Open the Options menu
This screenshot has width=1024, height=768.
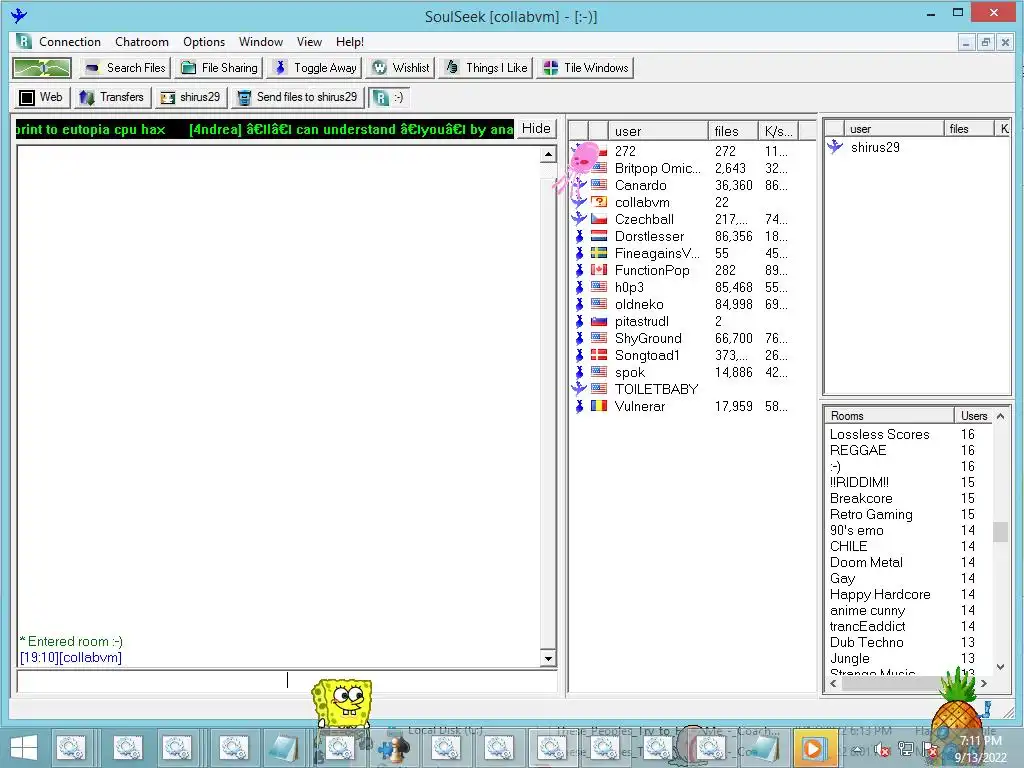[x=204, y=42]
